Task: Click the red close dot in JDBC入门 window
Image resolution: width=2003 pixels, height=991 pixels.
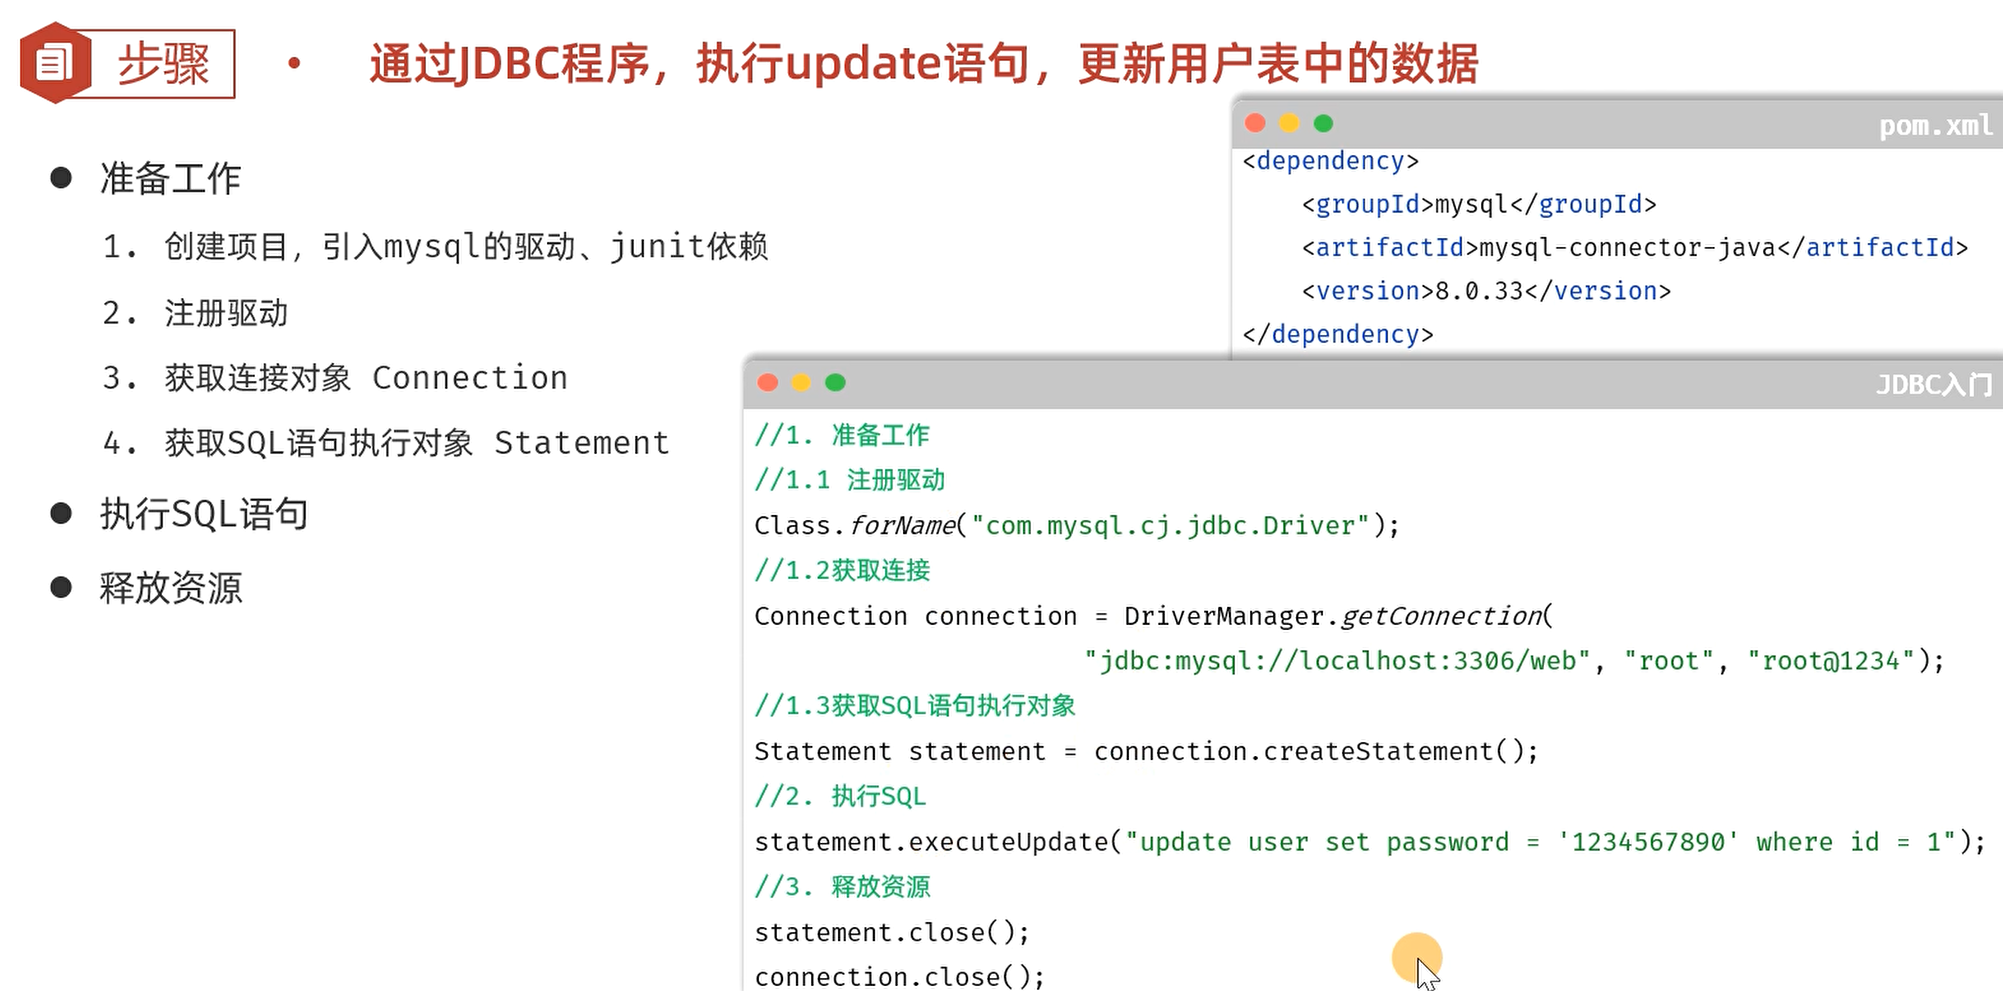Action: tap(768, 382)
